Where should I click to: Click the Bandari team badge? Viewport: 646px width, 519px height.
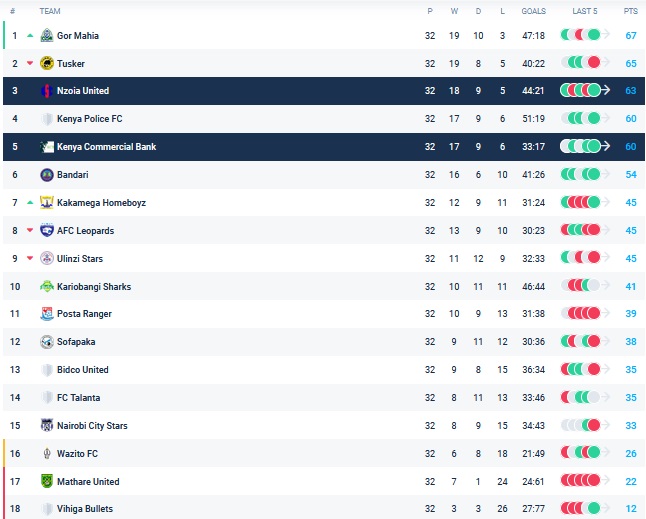tap(47, 175)
